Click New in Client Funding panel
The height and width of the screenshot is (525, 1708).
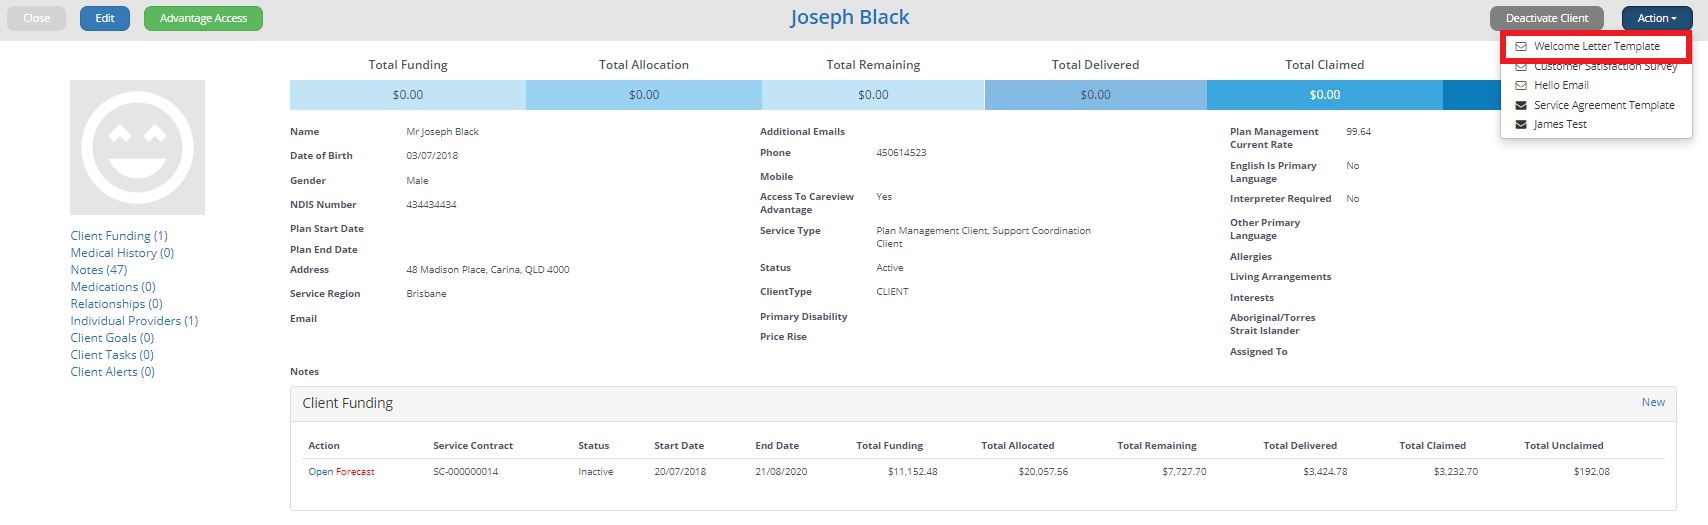pos(1652,402)
